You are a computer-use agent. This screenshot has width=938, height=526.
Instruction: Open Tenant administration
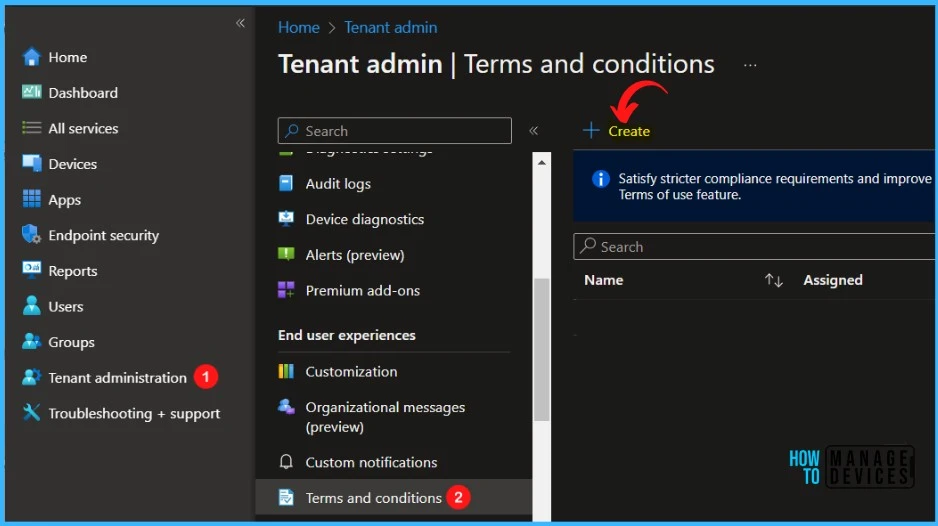(x=117, y=378)
